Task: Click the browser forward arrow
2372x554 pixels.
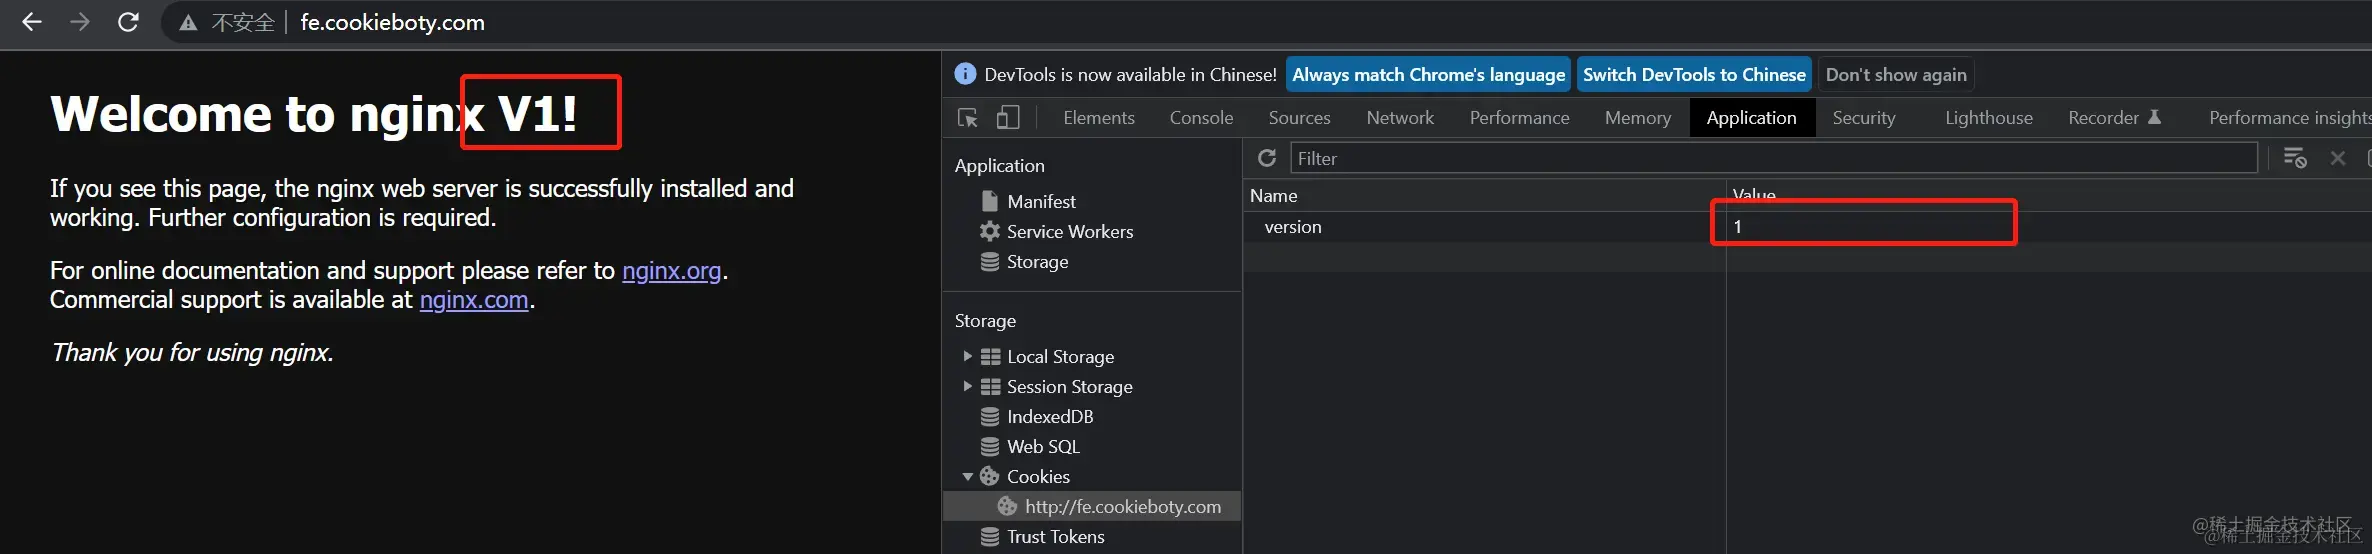Action: (x=80, y=22)
